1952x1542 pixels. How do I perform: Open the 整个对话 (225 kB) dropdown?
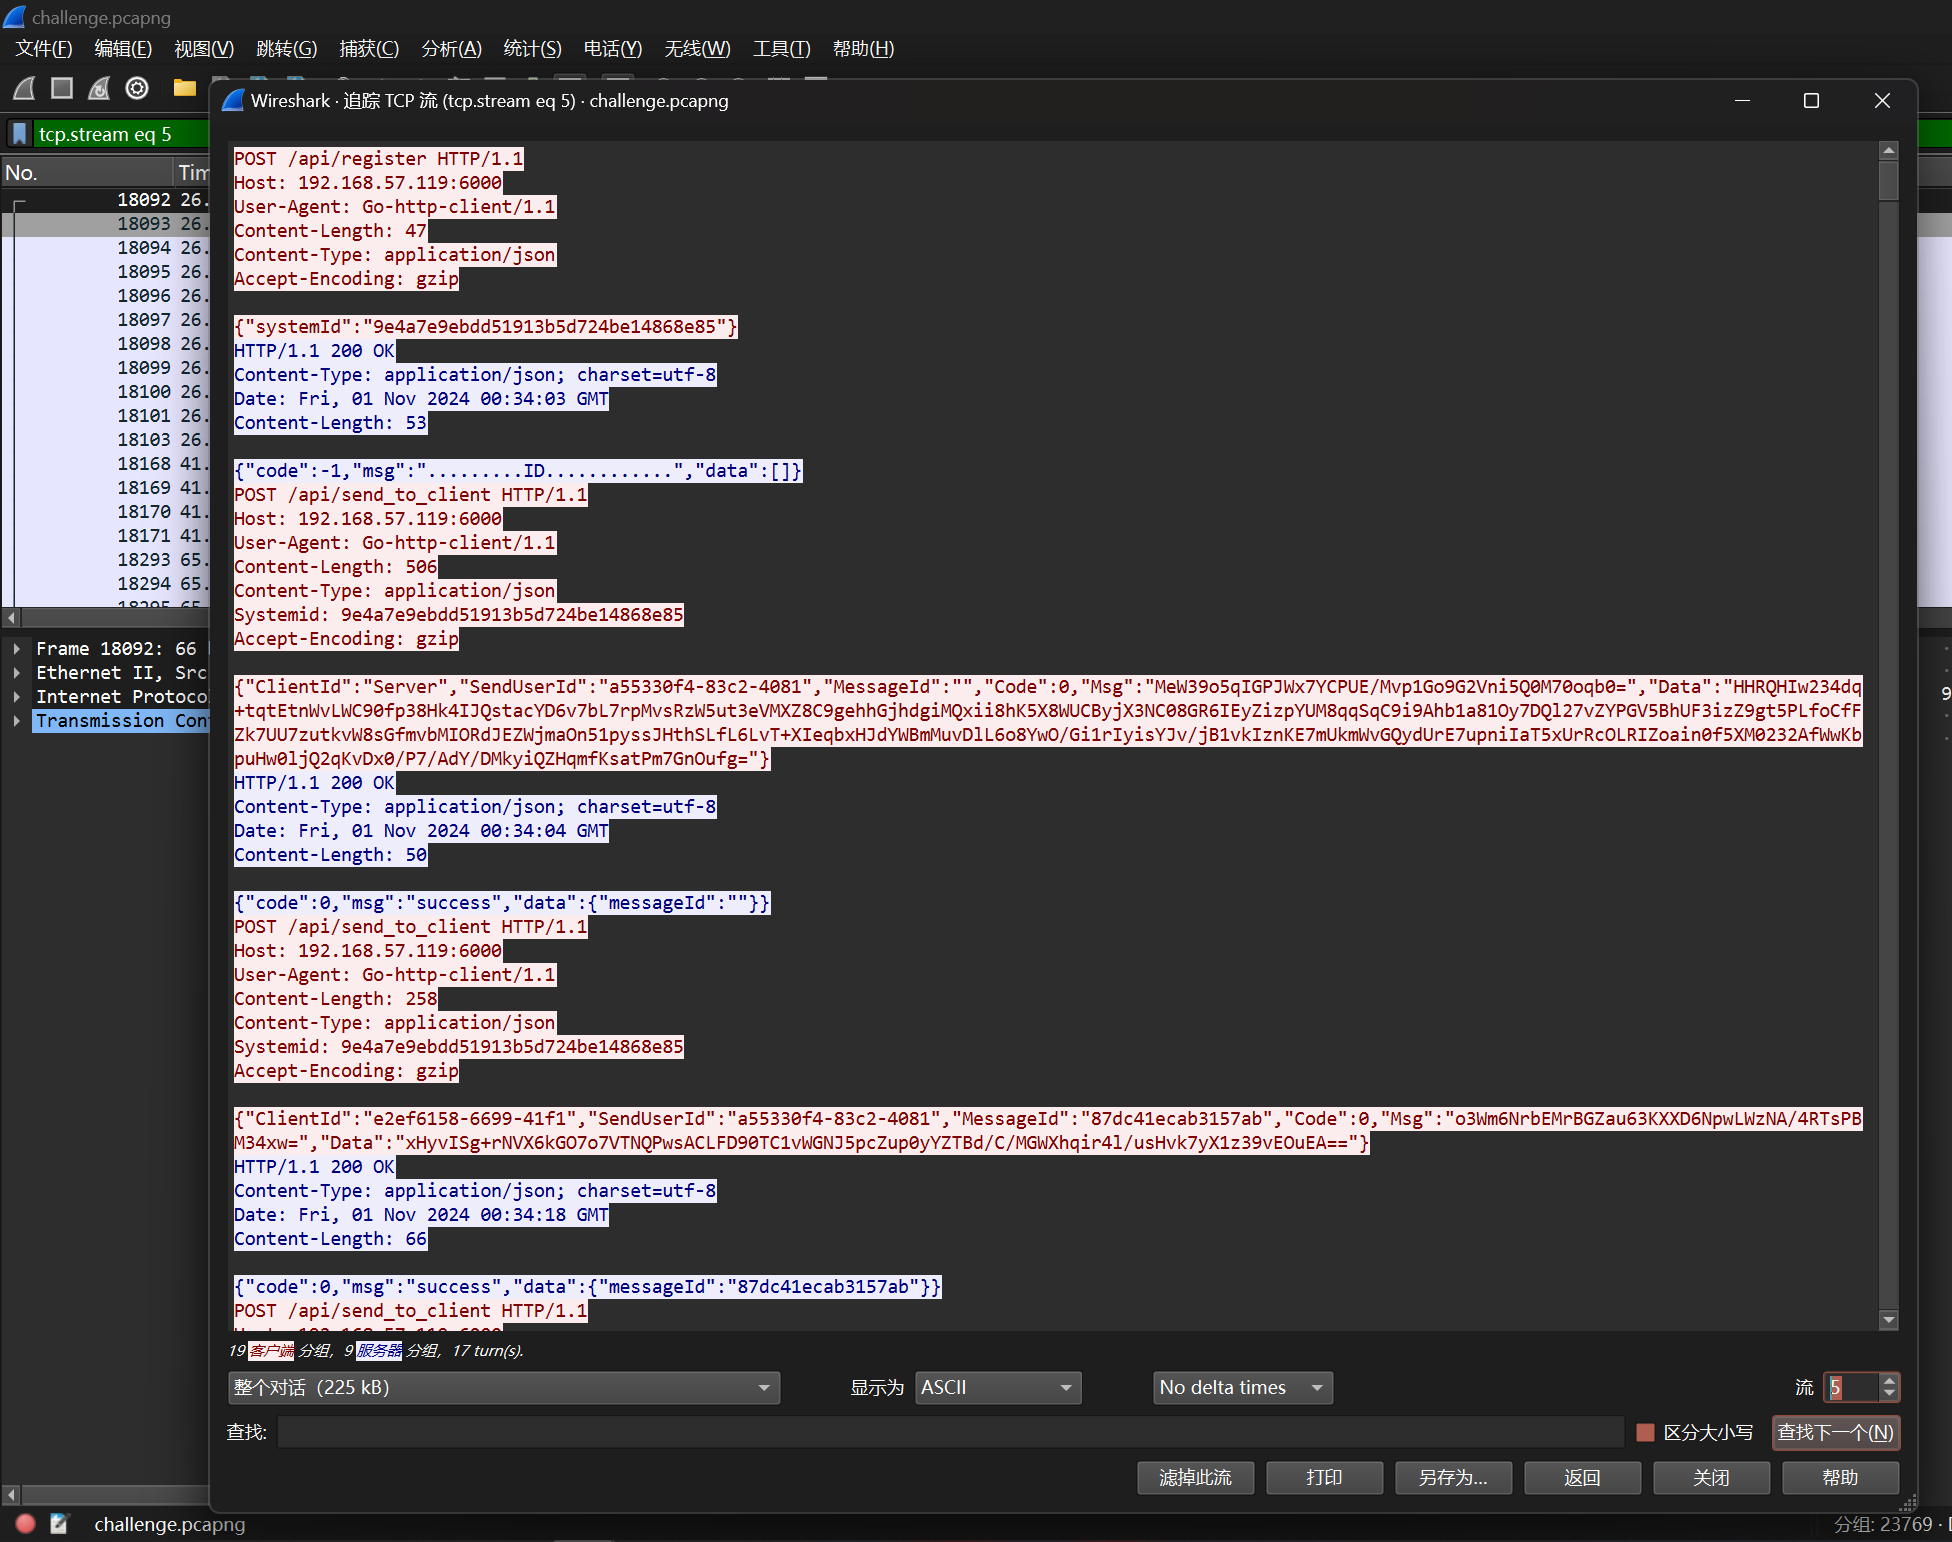[x=504, y=1388]
